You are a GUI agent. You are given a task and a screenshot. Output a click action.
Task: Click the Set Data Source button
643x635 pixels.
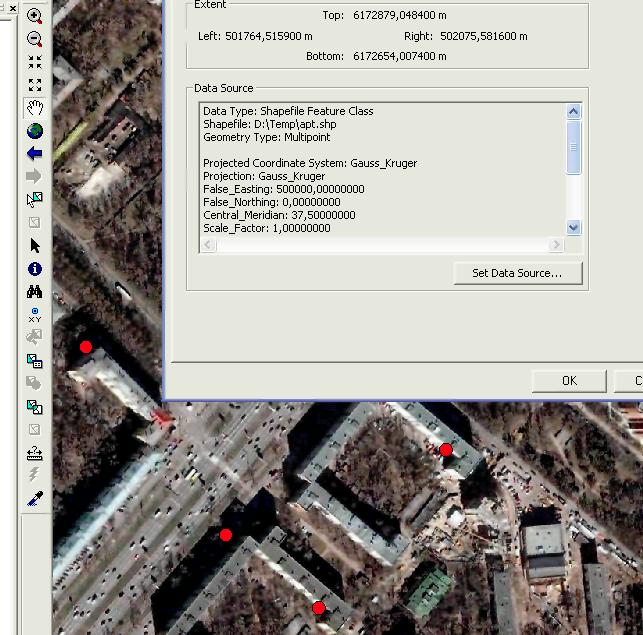(518, 273)
